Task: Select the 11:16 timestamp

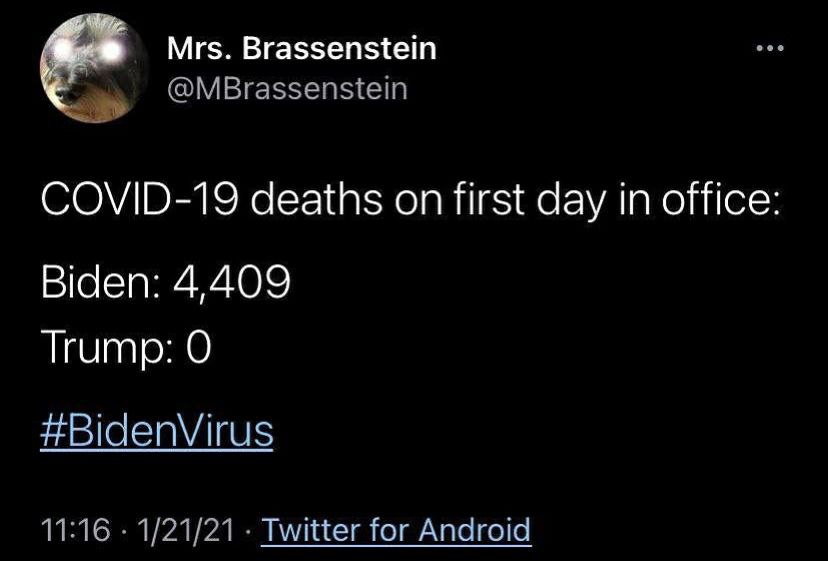Action: [x=76, y=530]
